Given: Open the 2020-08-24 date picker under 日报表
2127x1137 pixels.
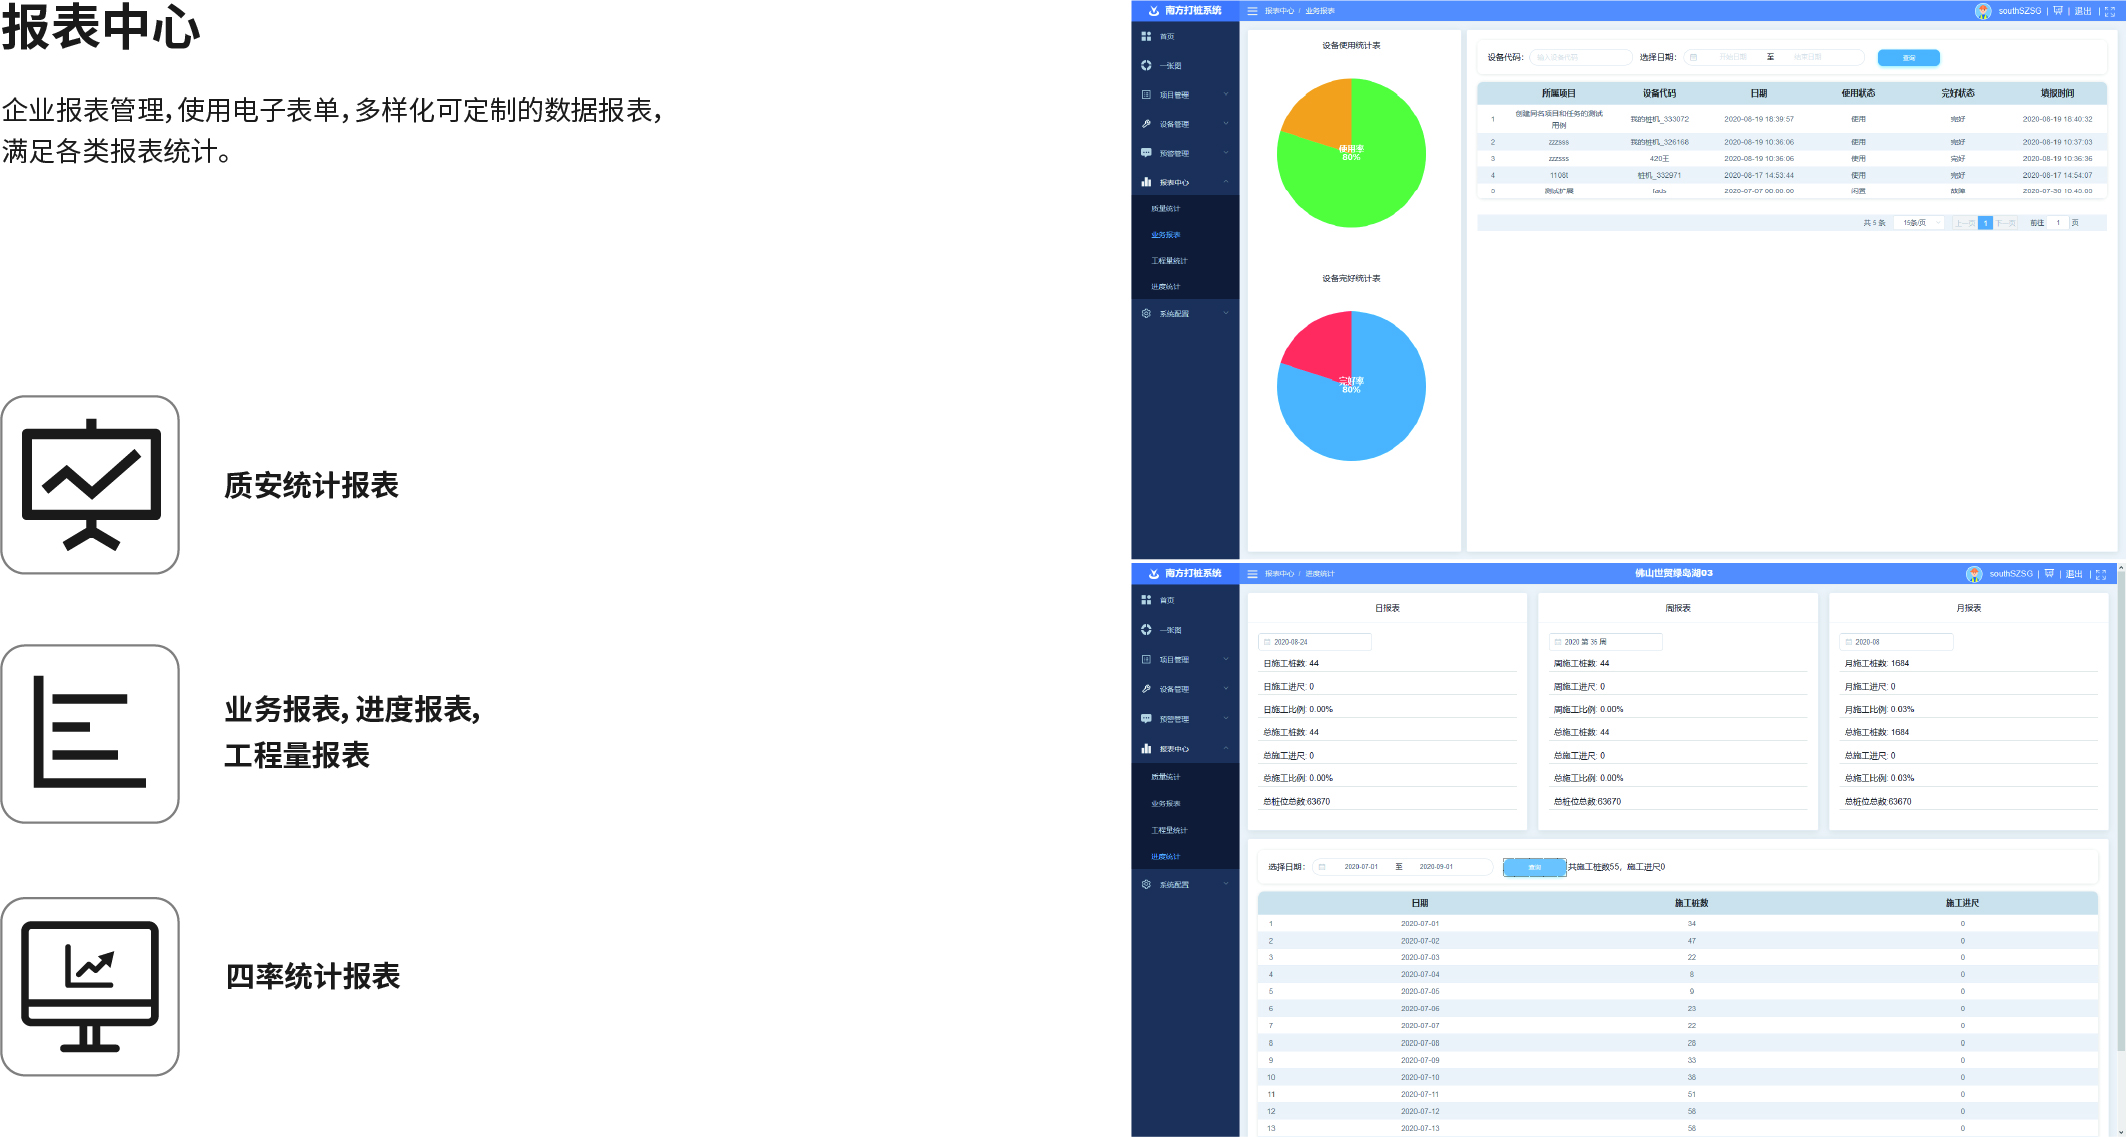Looking at the screenshot, I should (1314, 642).
